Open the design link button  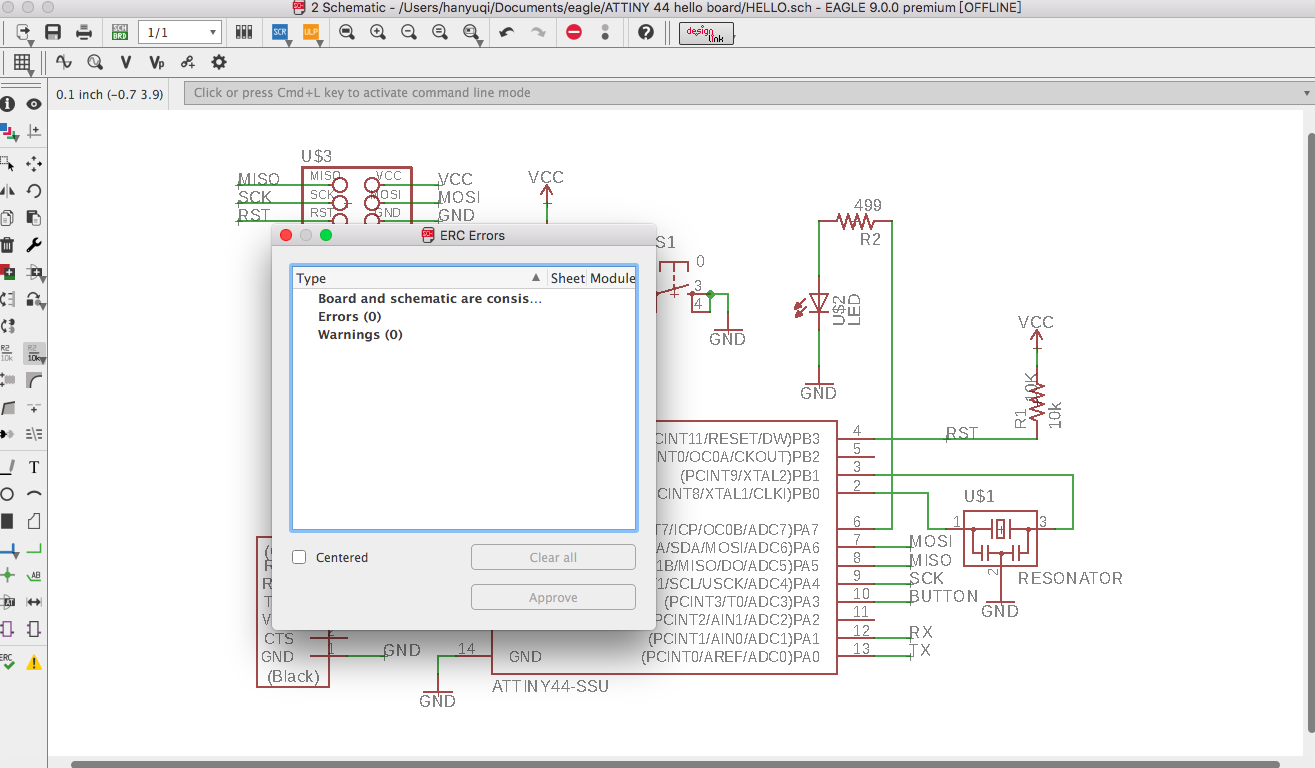coord(706,33)
